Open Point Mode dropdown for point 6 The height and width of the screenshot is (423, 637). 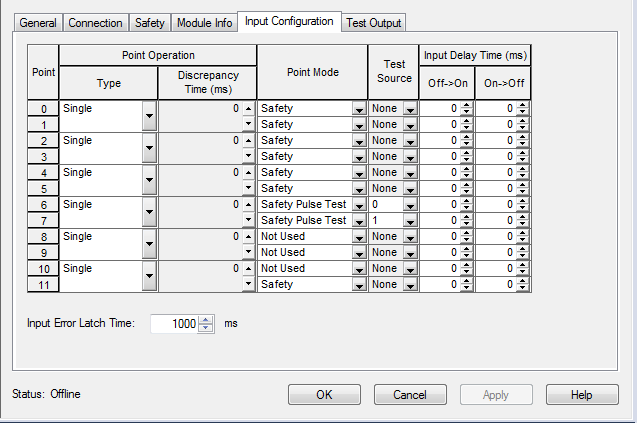click(x=358, y=205)
